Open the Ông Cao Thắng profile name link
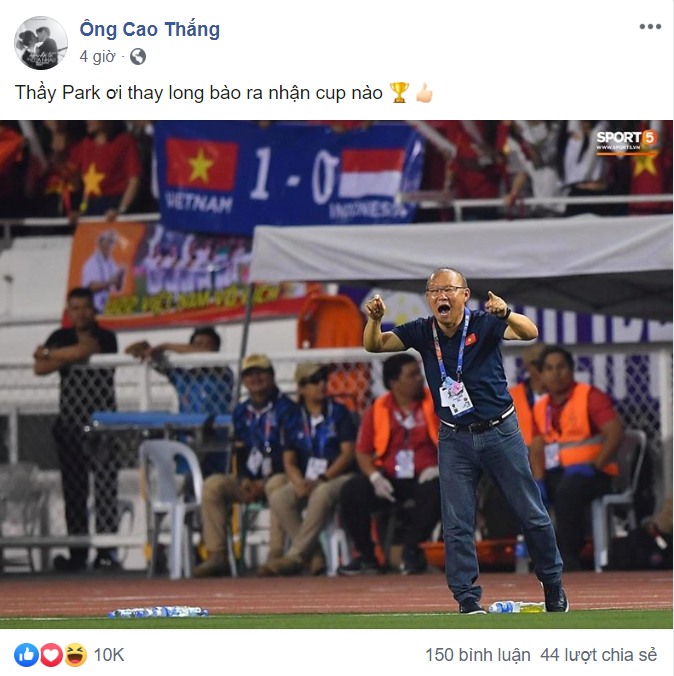 (150, 30)
